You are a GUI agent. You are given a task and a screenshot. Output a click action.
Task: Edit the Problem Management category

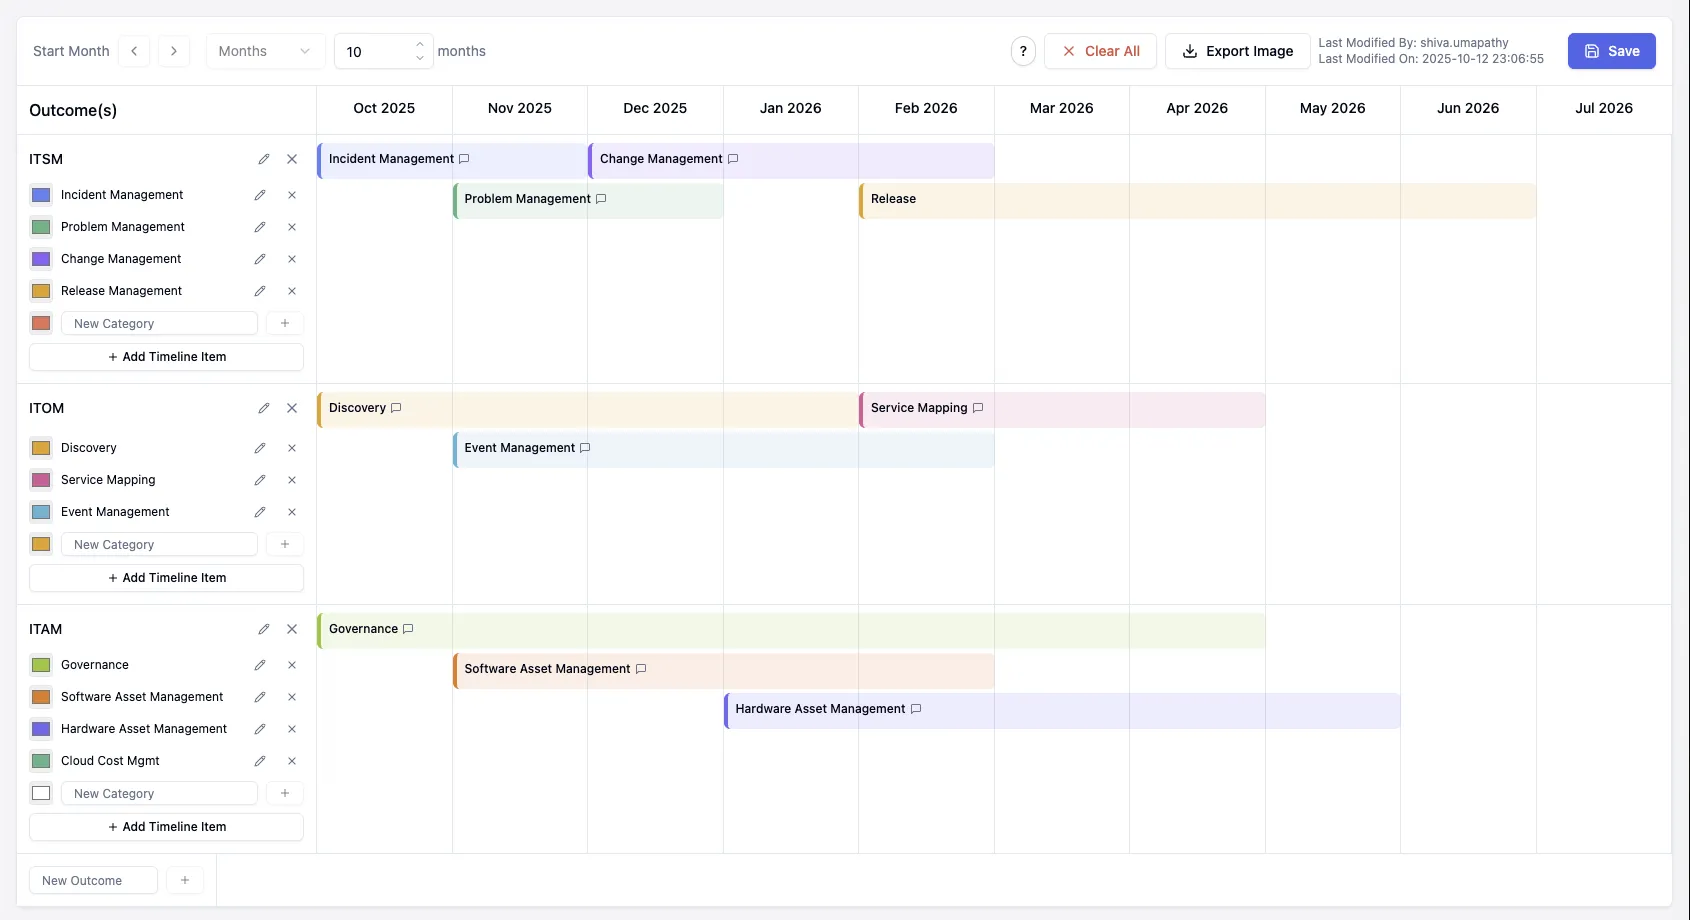tap(260, 227)
